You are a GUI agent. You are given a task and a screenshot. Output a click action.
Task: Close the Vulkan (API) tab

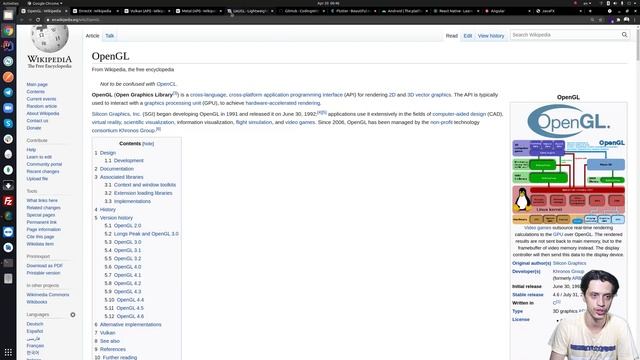169,11
